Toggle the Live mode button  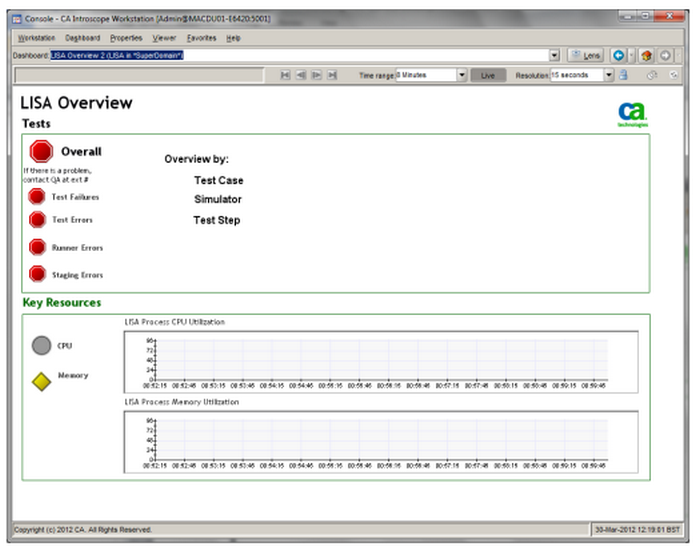click(488, 75)
